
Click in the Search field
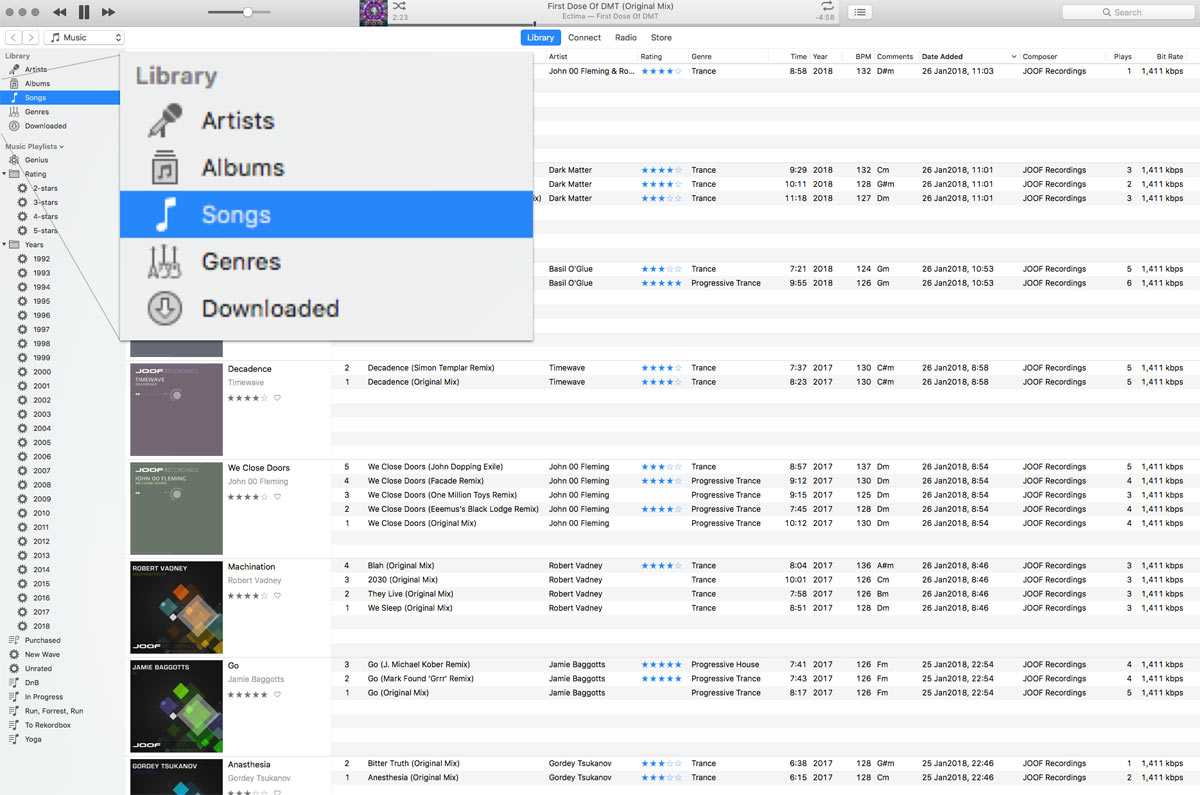pyautogui.click(x=1127, y=12)
